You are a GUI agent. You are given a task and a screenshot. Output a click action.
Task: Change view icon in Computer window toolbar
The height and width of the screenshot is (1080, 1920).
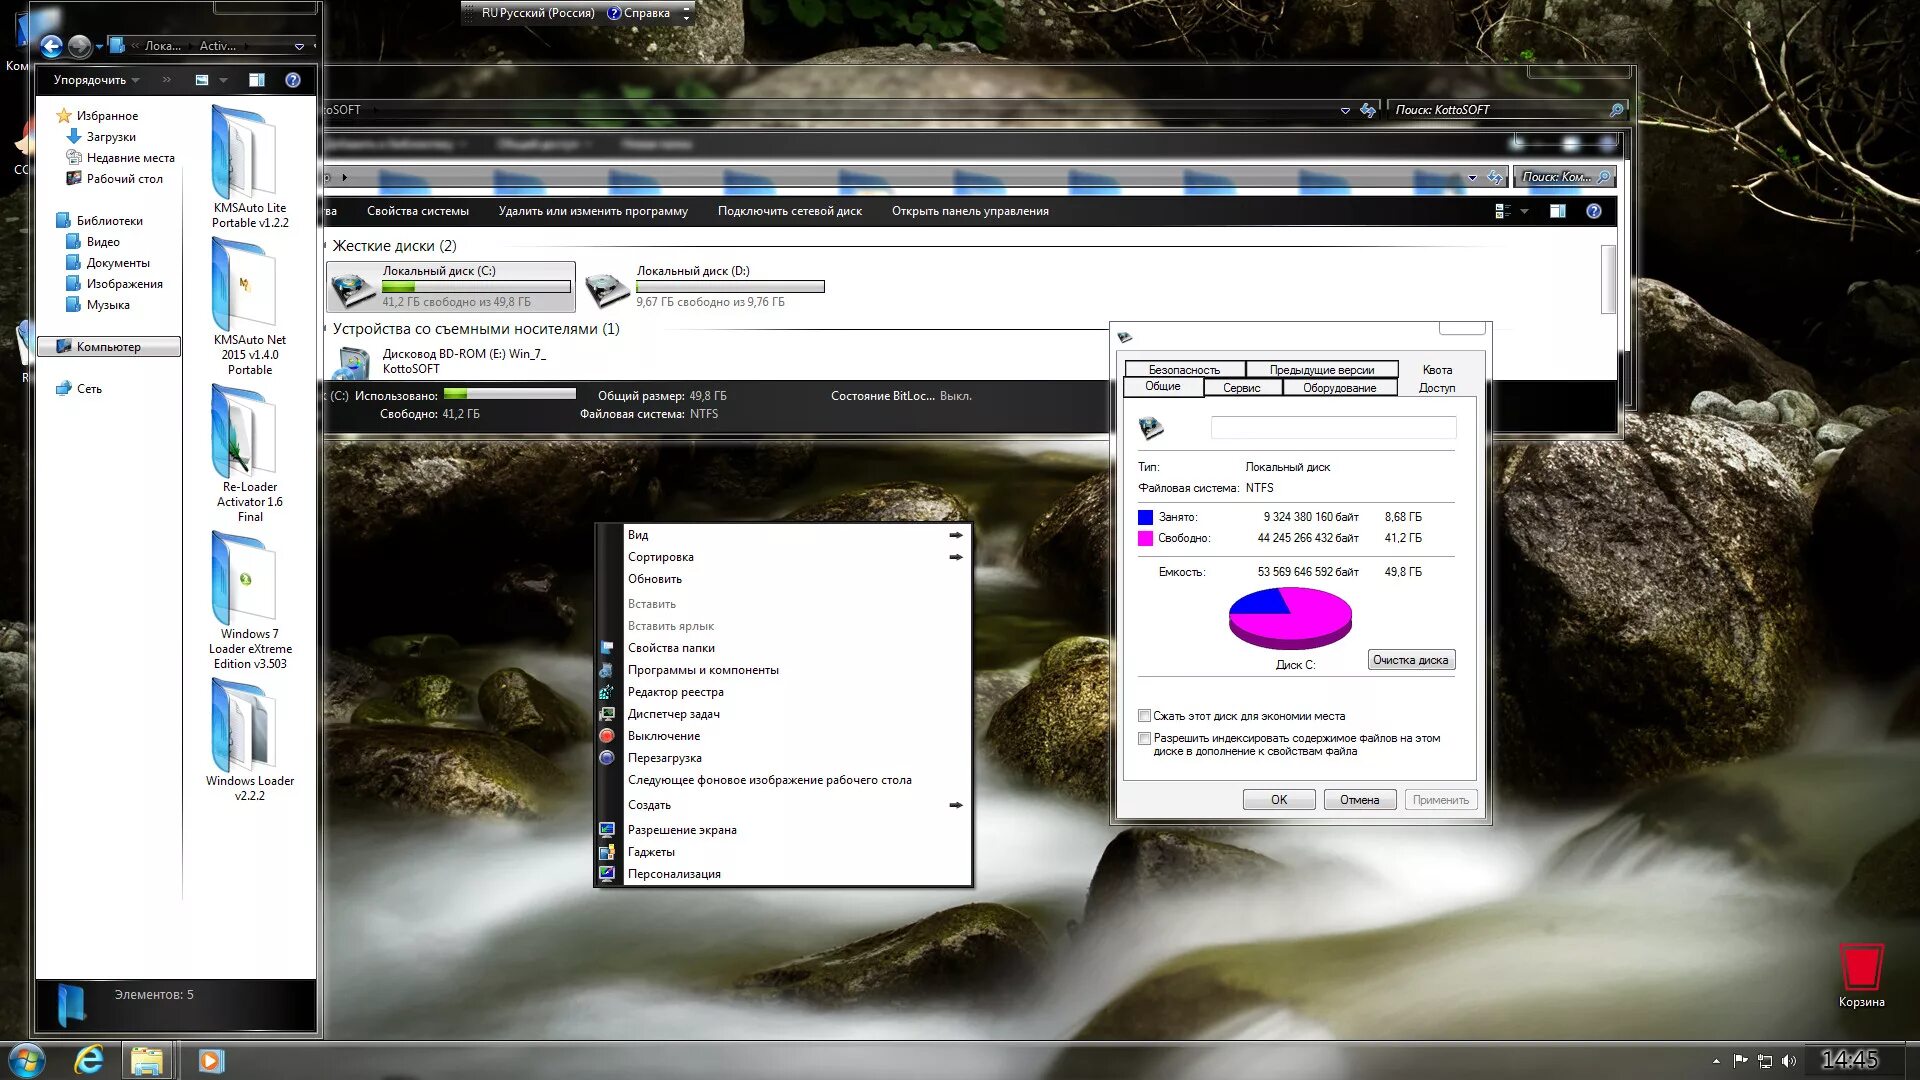point(1503,211)
